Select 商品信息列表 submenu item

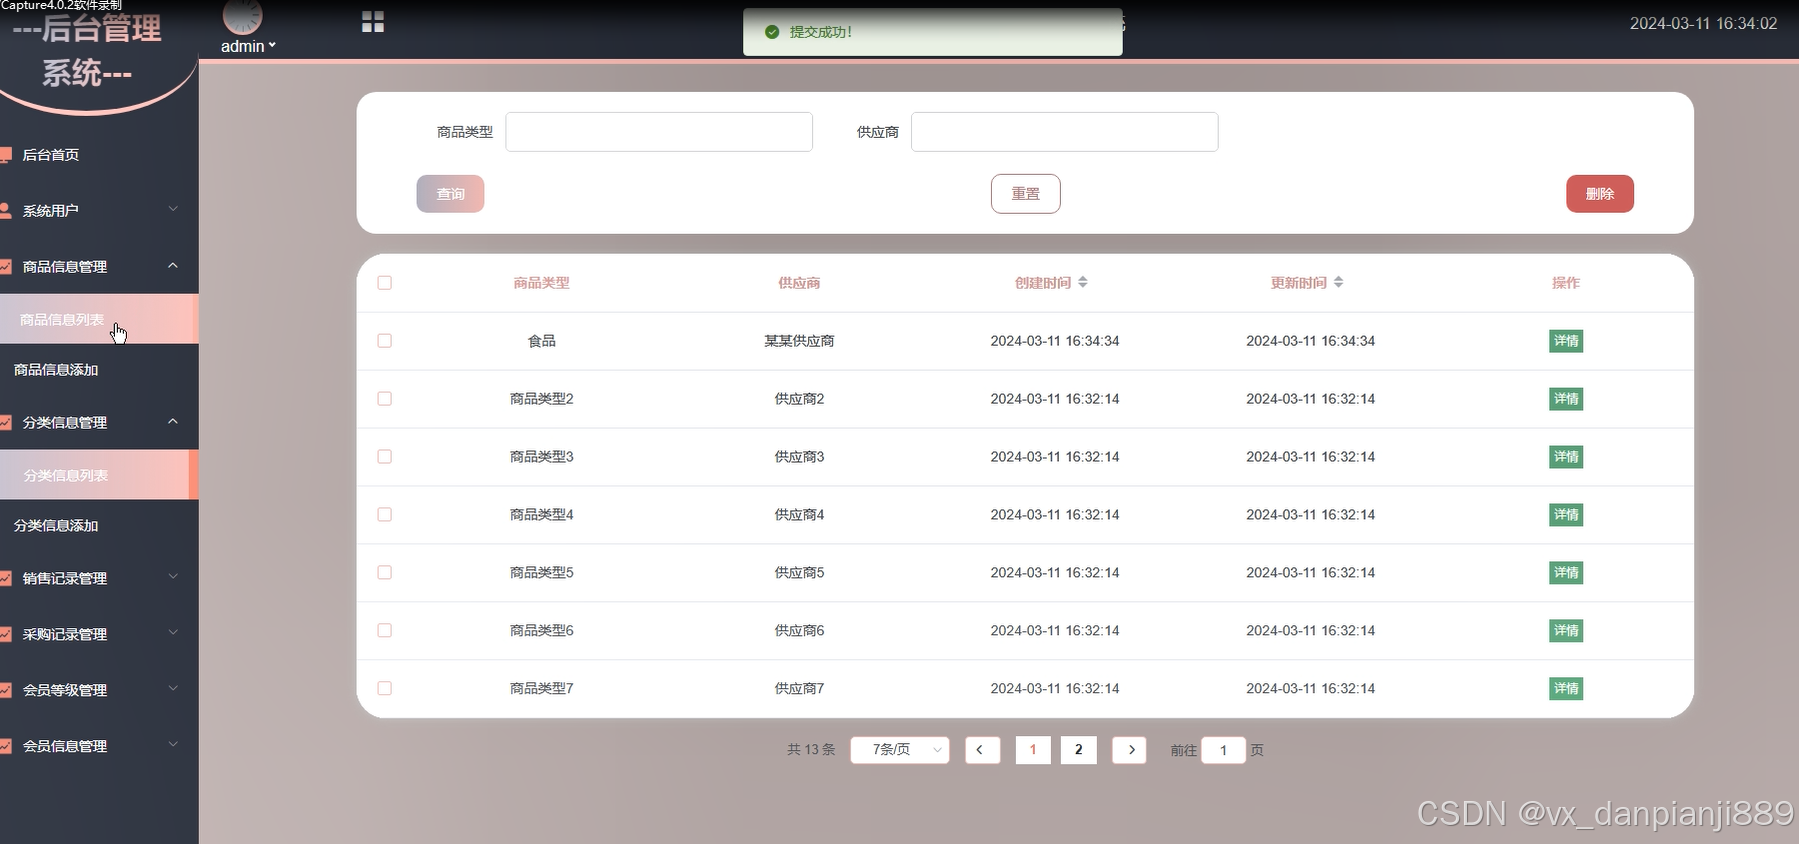[x=99, y=319]
